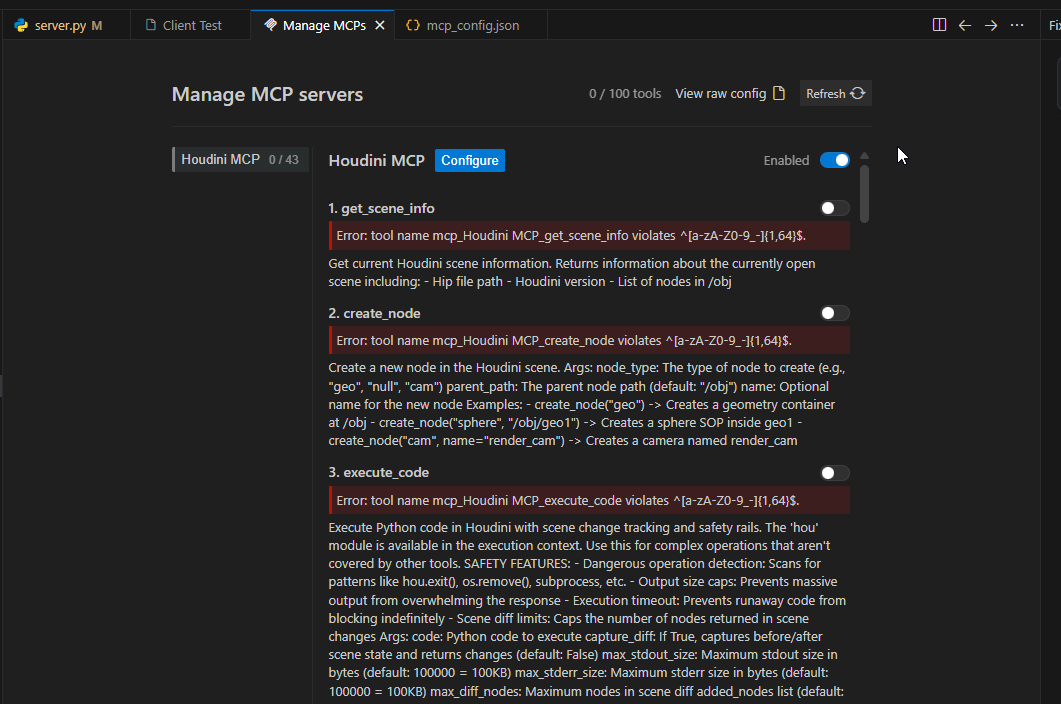
Task: Click the 'Houdini MCP' heading beside Configure
Action: coord(376,160)
